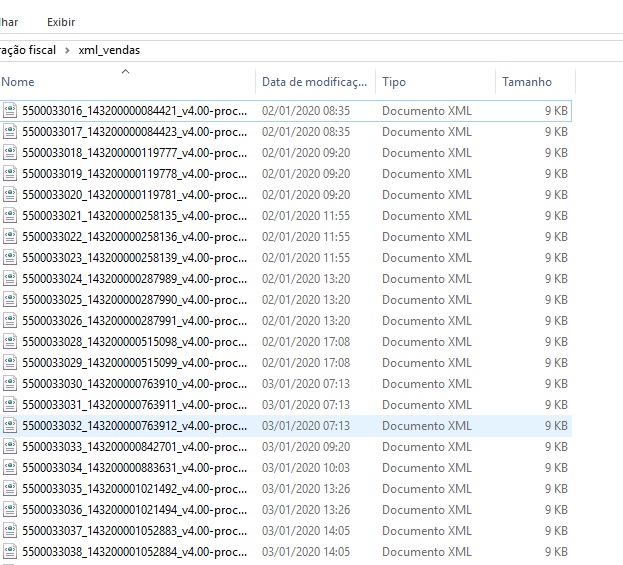Image resolution: width=623 pixels, height=565 pixels.
Task: Select file name 5500033028_143200000515098_v4.00-proc...
Action: (134, 342)
